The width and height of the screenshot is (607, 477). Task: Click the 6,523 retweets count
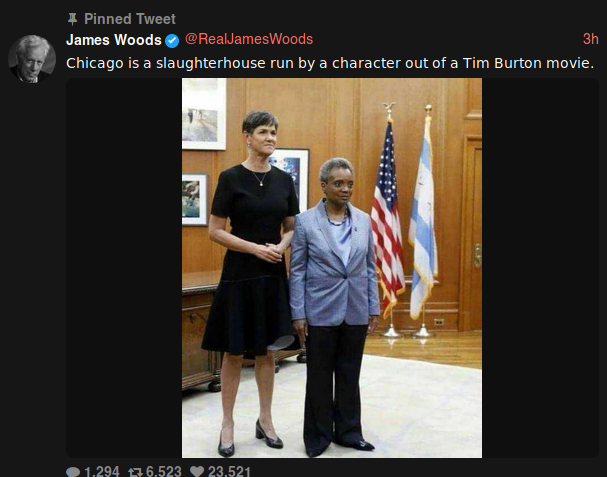tap(163, 471)
